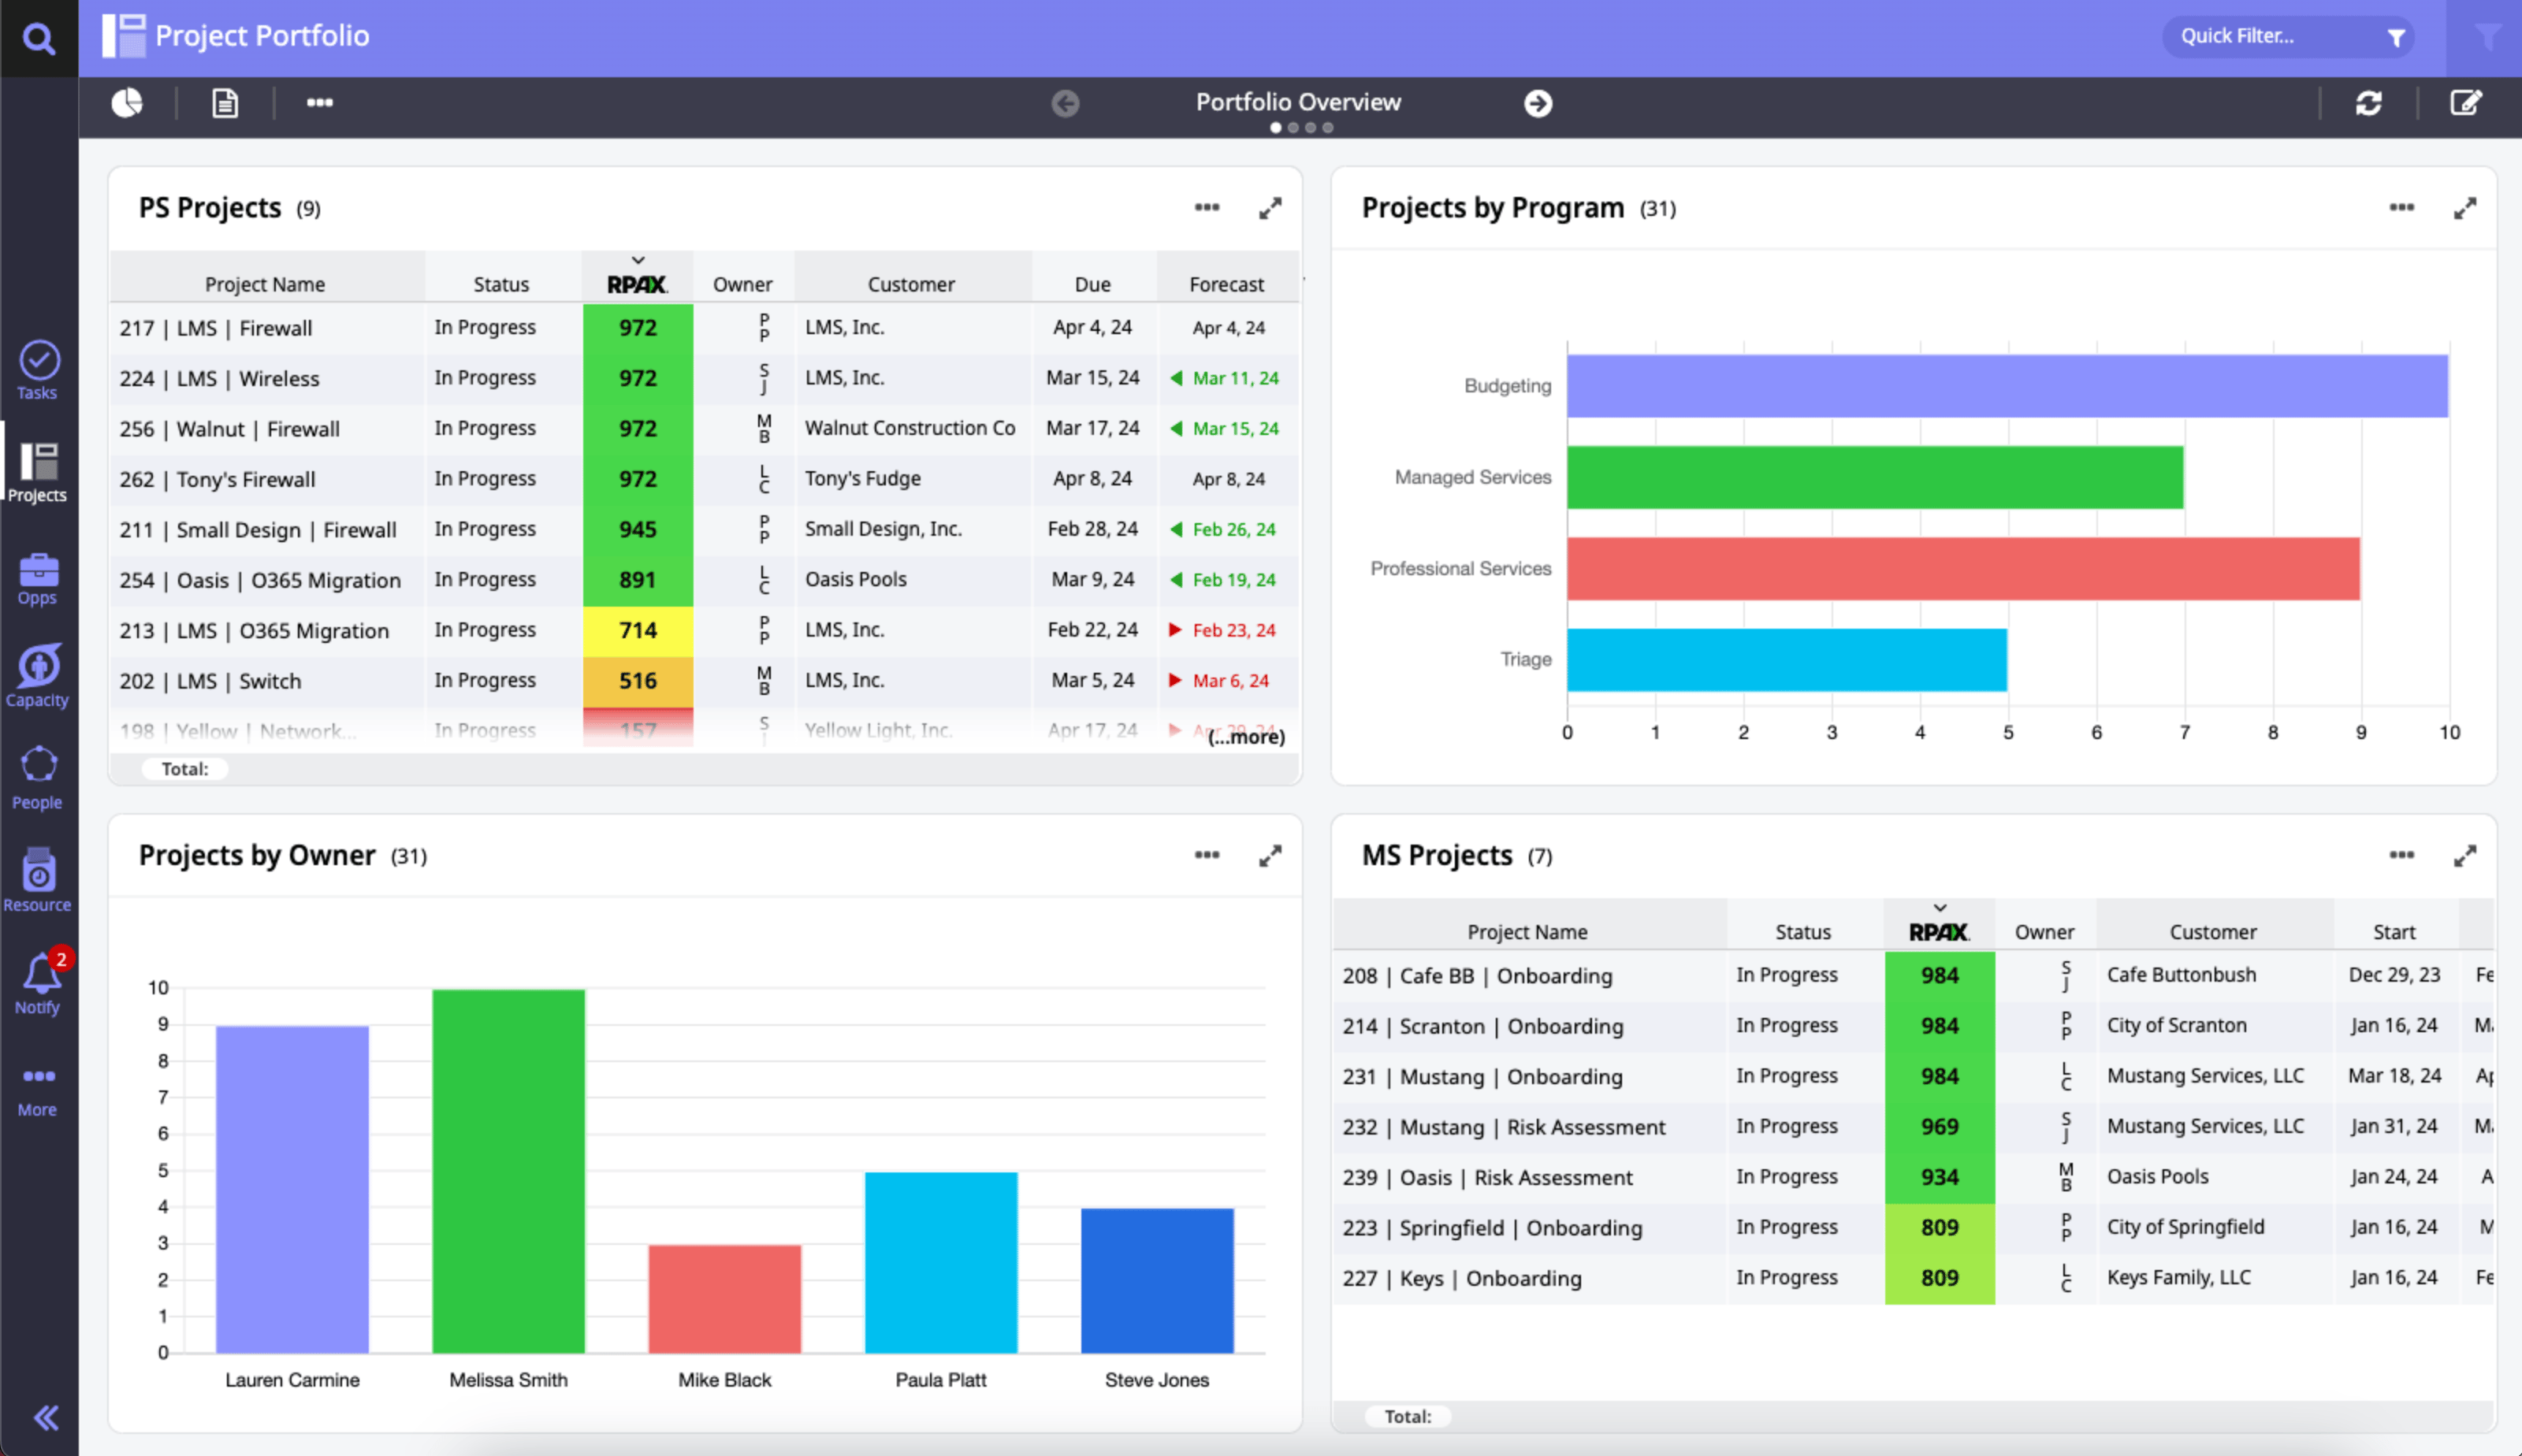Sort PS Projects by Due column
Image resolution: width=2522 pixels, height=1456 pixels.
point(1092,284)
